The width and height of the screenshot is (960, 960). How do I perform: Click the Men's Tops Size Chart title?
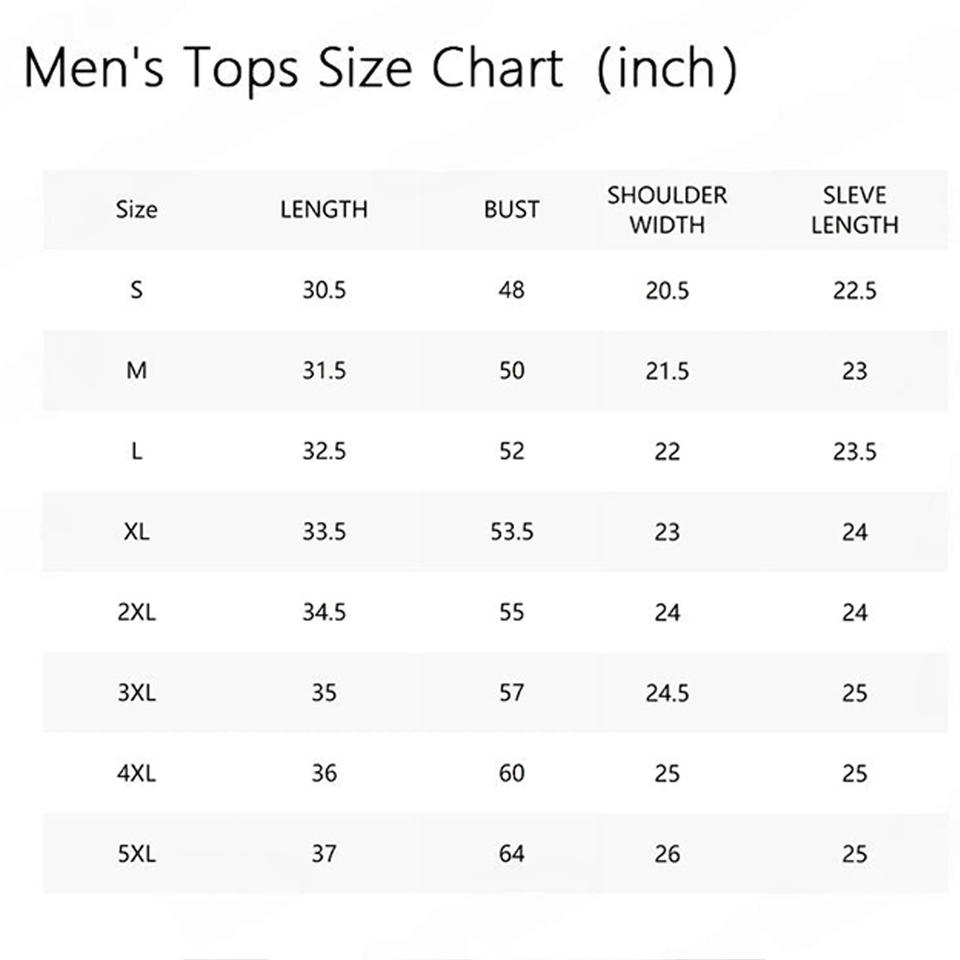click(380, 68)
